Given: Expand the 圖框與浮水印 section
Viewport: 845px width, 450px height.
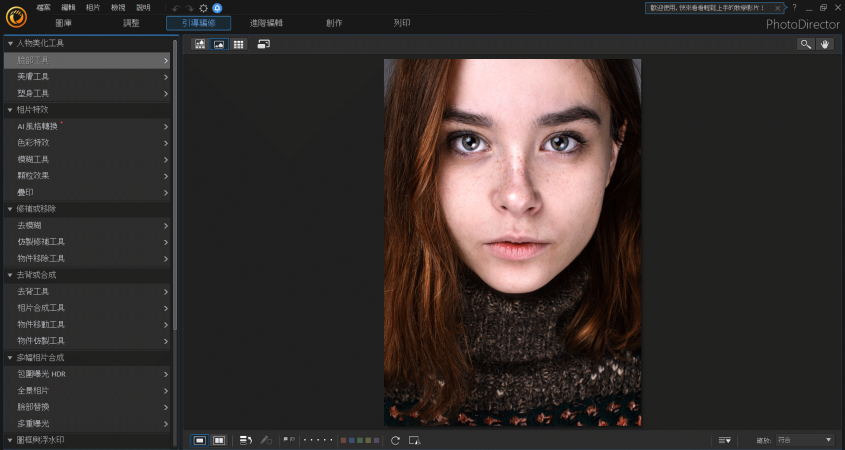Looking at the screenshot, I should point(40,440).
